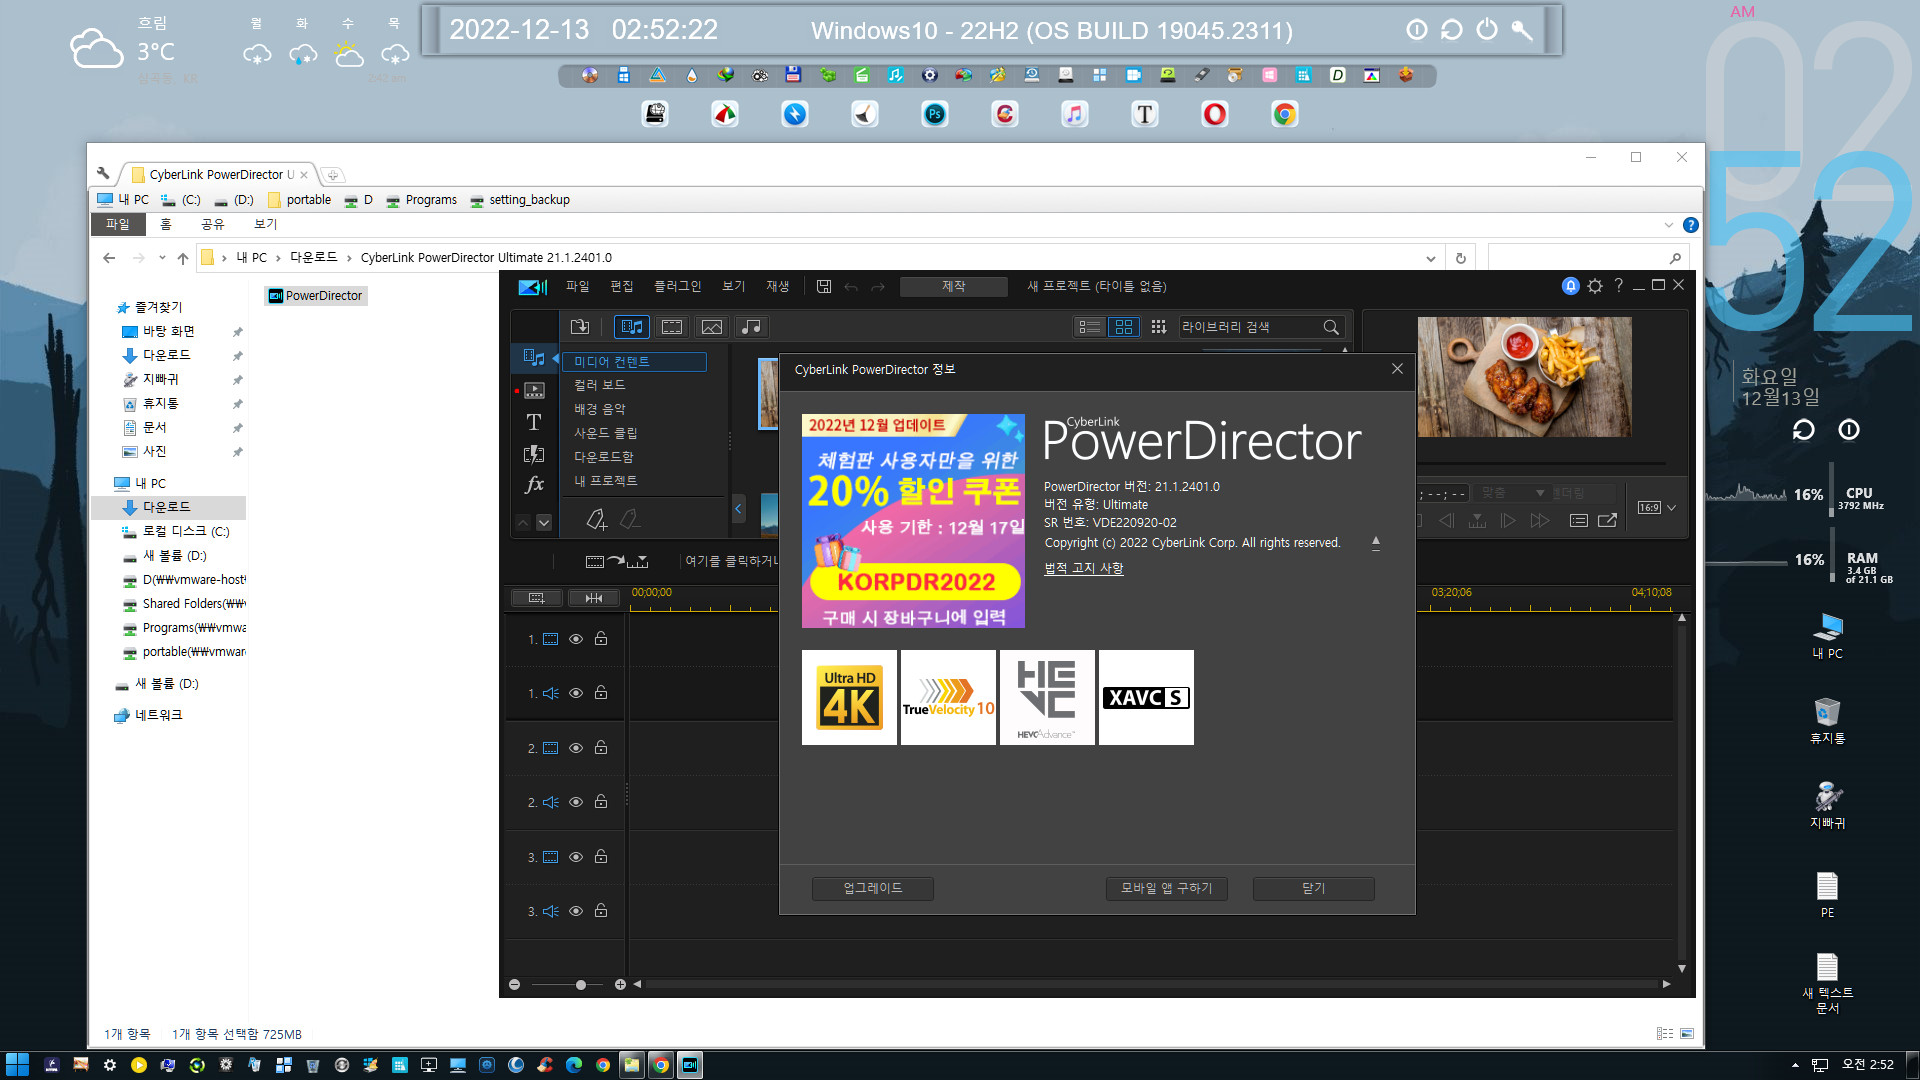Click the fit timeline to view button
The image size is (1920, 1080).
pyautogui.click(x=594, y=598)
